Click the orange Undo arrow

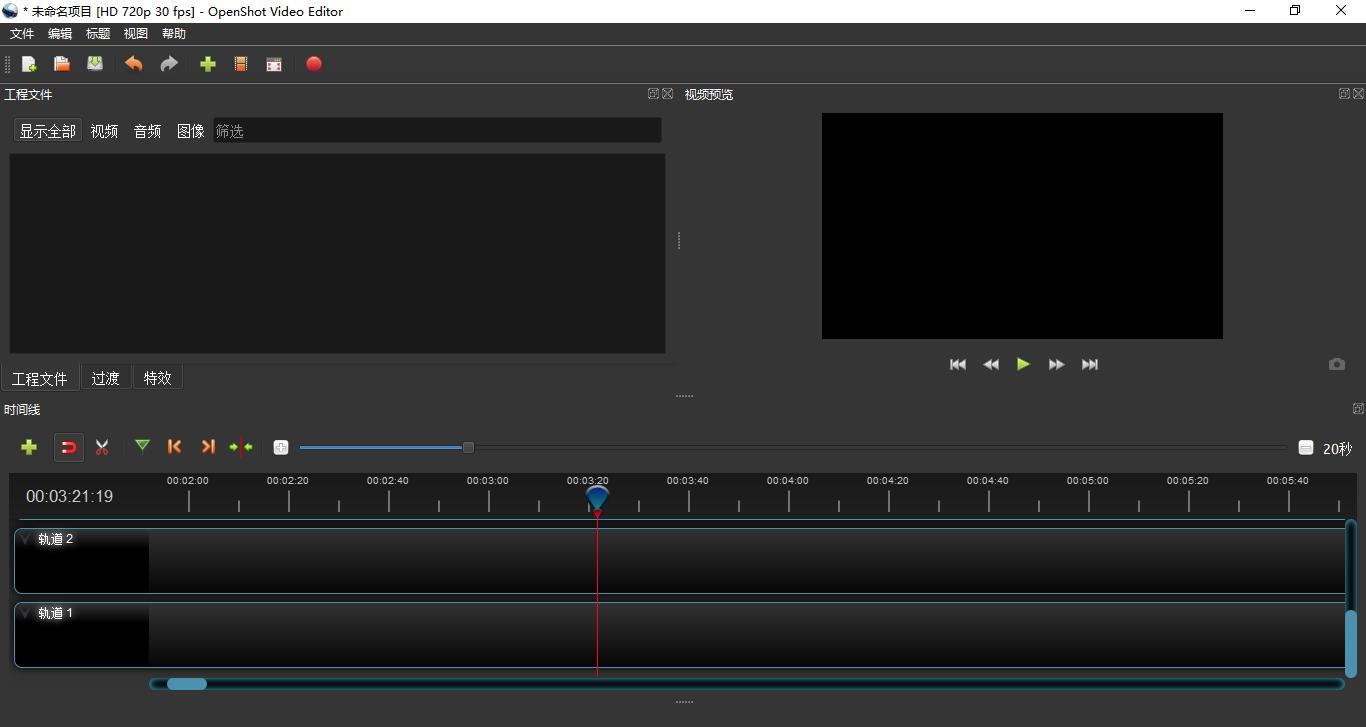pyautogui.click(x=133, y=64)
